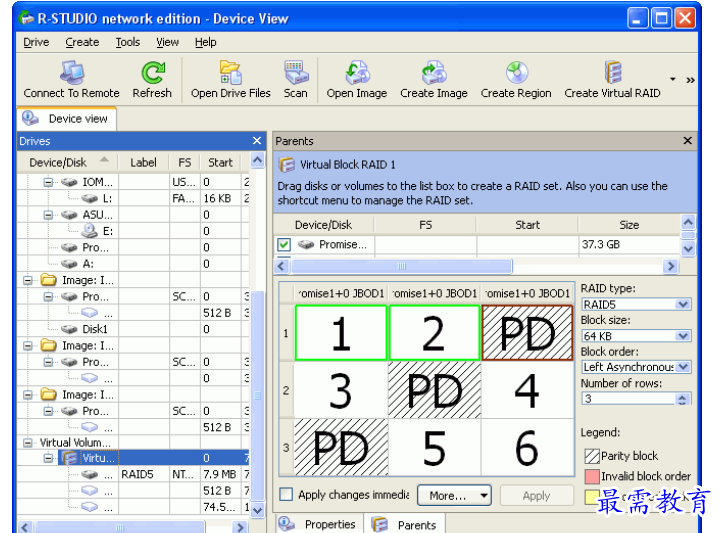Click the Invalid block order legend swatch
Viewport: 719px width, 533px height.
[592, 476]
